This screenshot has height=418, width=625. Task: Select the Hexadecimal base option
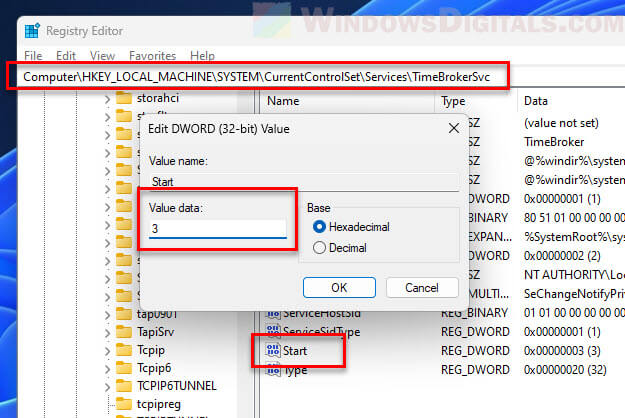tap(320, 227)
